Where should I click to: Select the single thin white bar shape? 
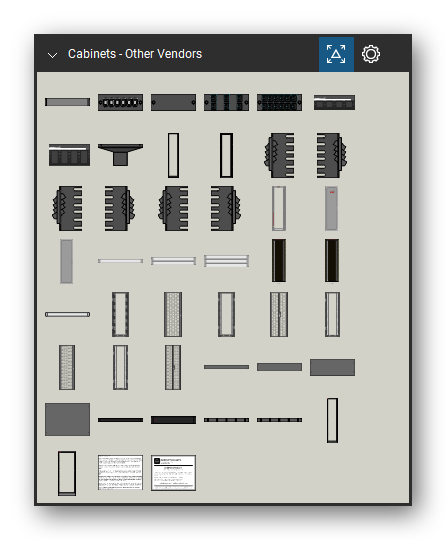click(x=120, y=261)
